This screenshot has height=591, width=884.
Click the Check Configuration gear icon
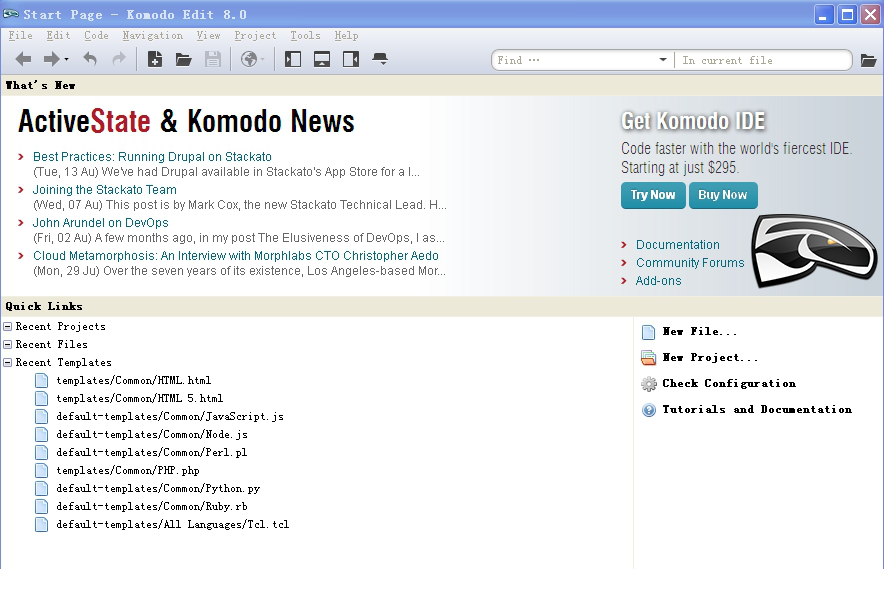click(649, 384)
